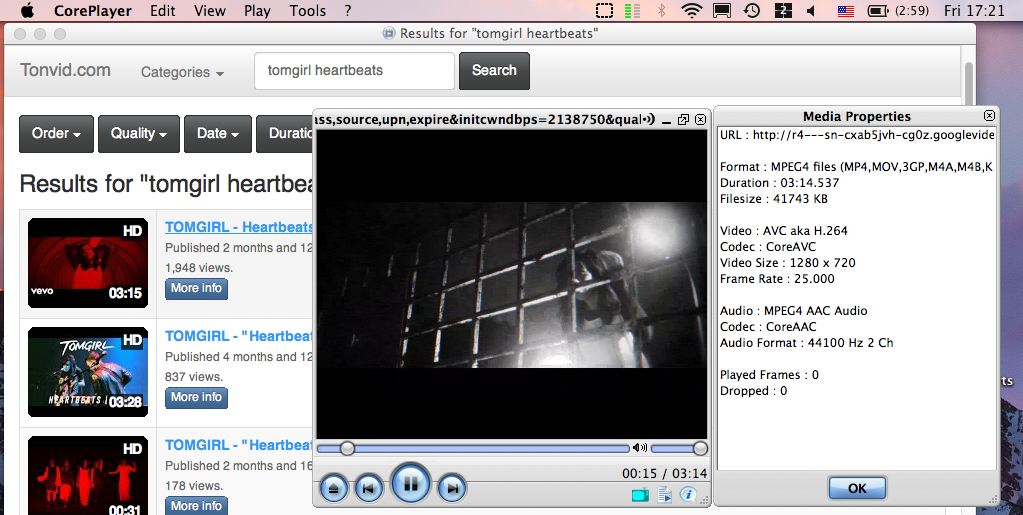
Task: Click the Search button
Action: tap(494, 70)
